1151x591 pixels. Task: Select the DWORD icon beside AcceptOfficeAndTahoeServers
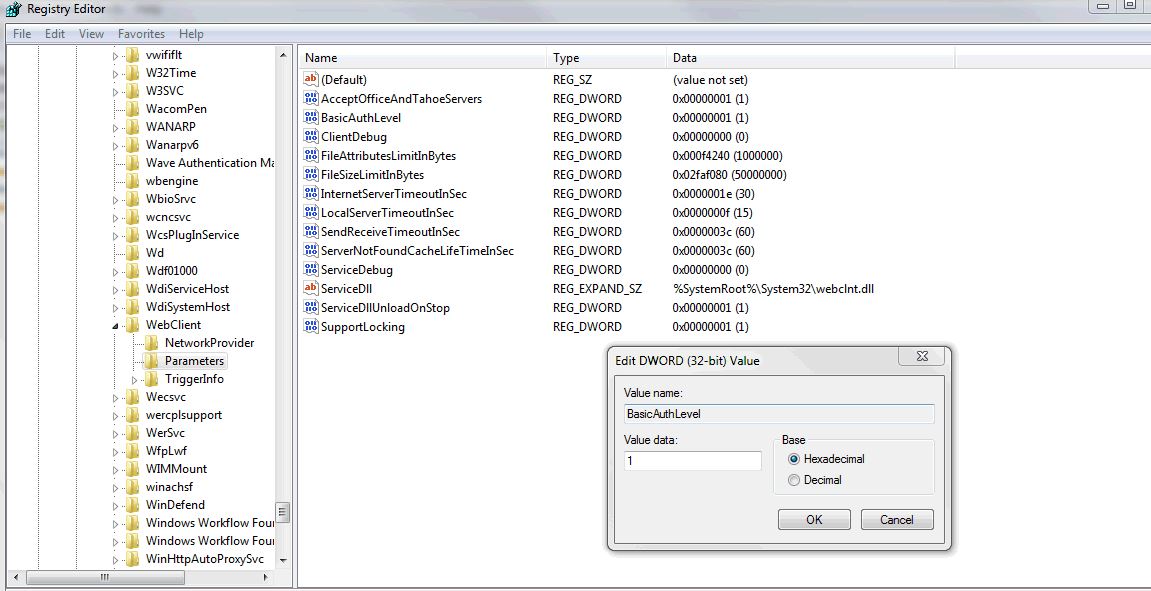click(311, 98)
